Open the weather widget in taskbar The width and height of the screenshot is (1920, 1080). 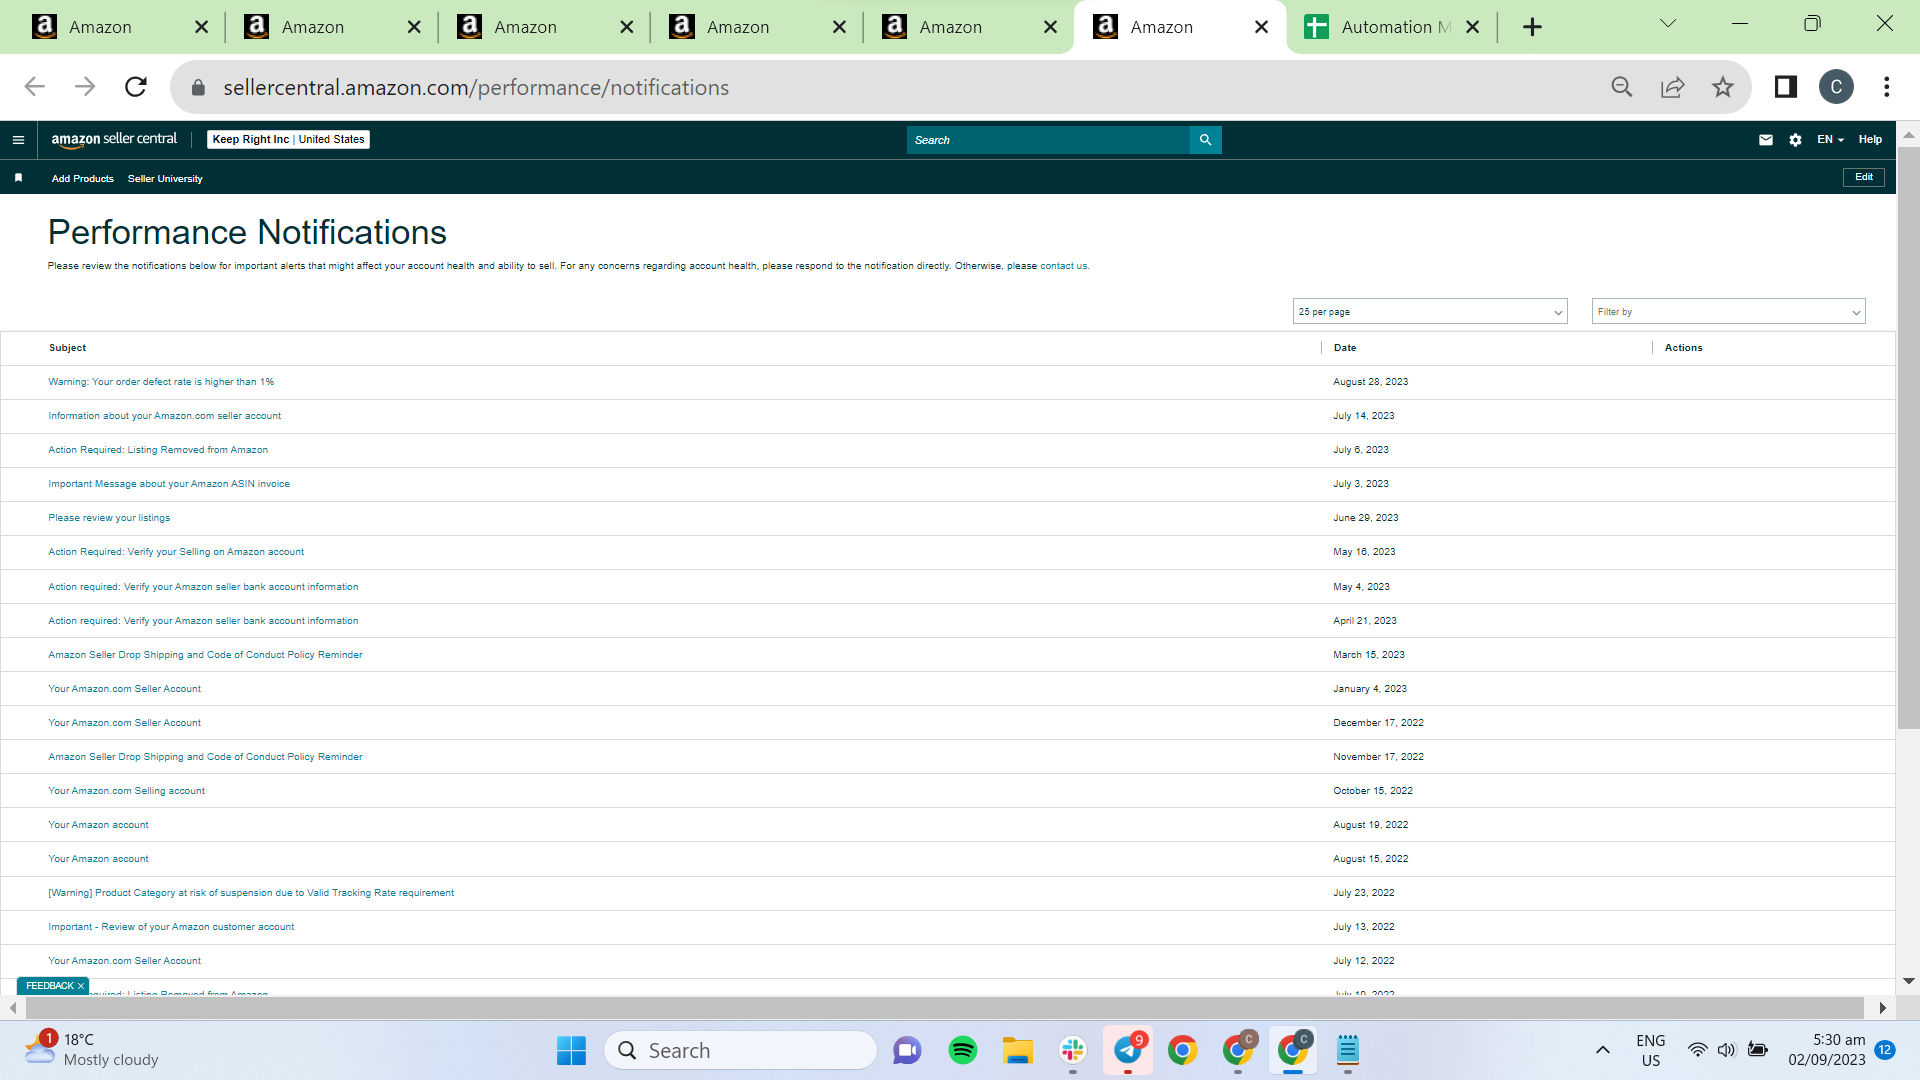(92, 1050)
